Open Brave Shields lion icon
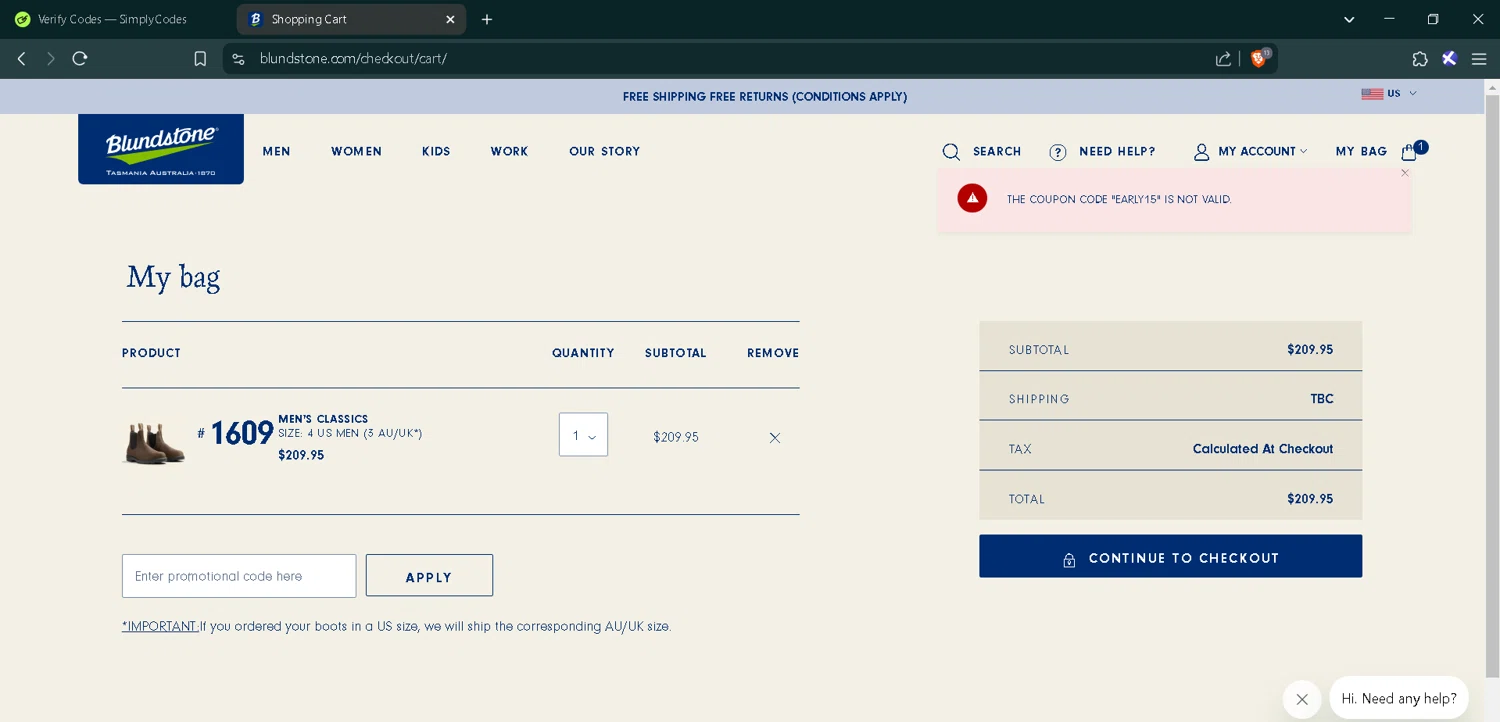 (x=1259, y=58)
